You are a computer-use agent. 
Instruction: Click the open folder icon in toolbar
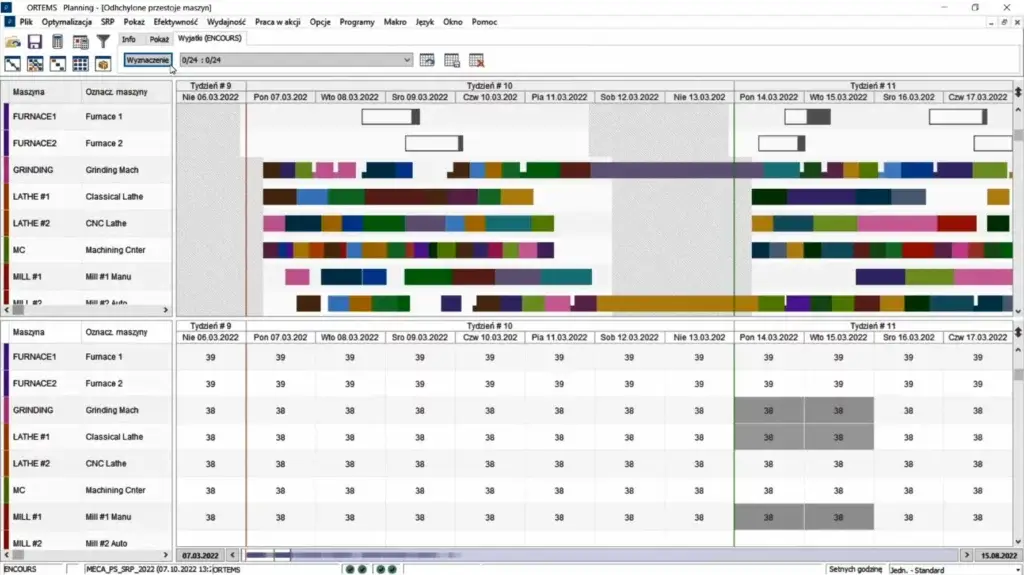click(x=13, y=42)
